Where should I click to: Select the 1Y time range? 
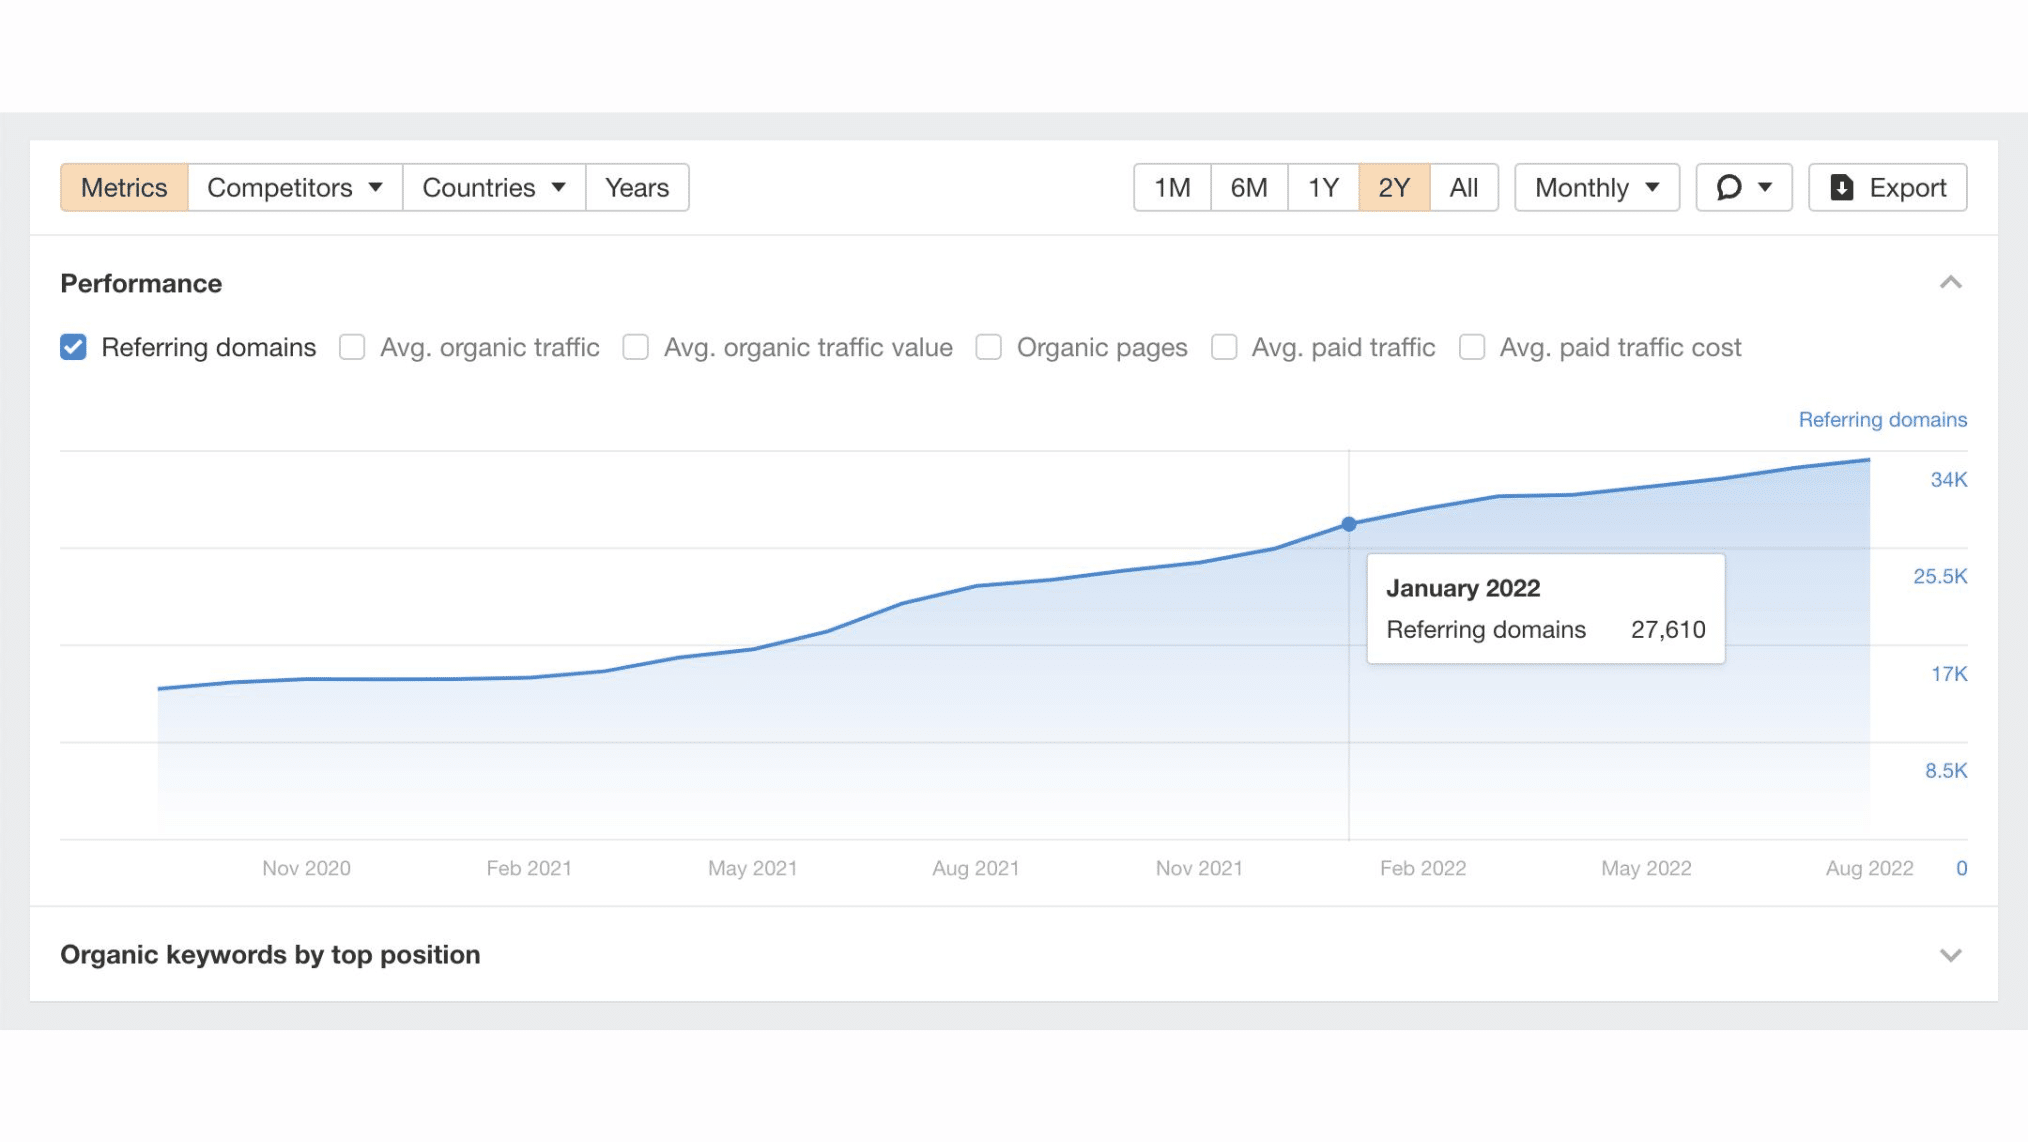click(1323, 187)
